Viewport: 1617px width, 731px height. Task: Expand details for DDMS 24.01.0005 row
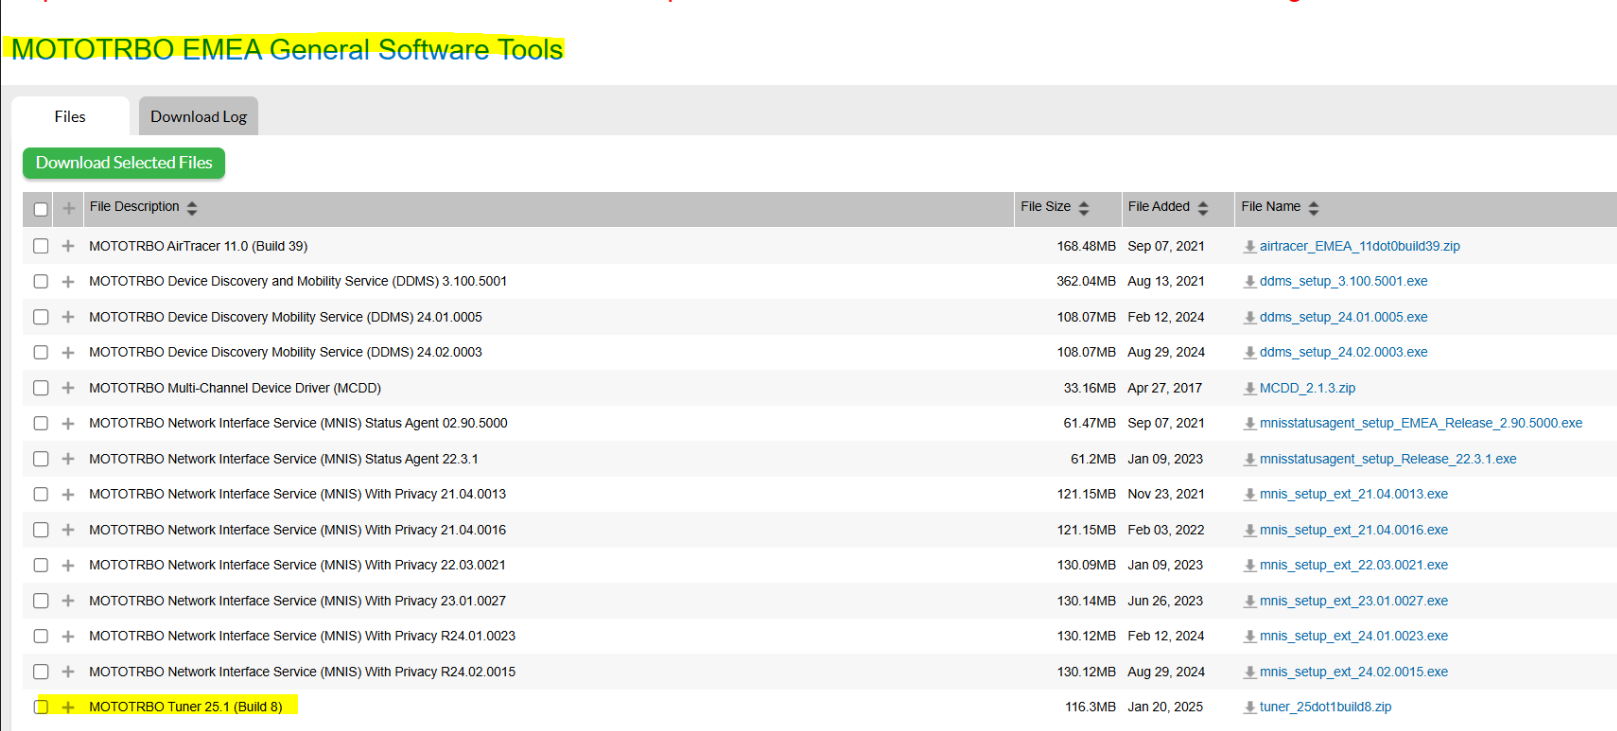tap(68, 317)
